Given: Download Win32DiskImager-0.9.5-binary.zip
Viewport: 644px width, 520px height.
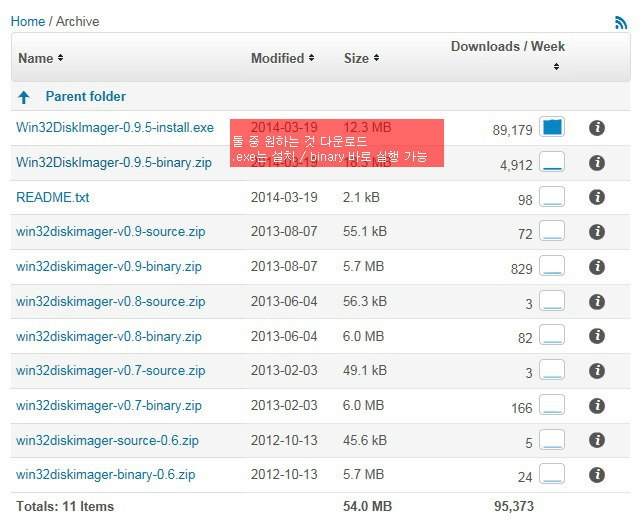Looking at the screenshot, I should pos(114,163).
